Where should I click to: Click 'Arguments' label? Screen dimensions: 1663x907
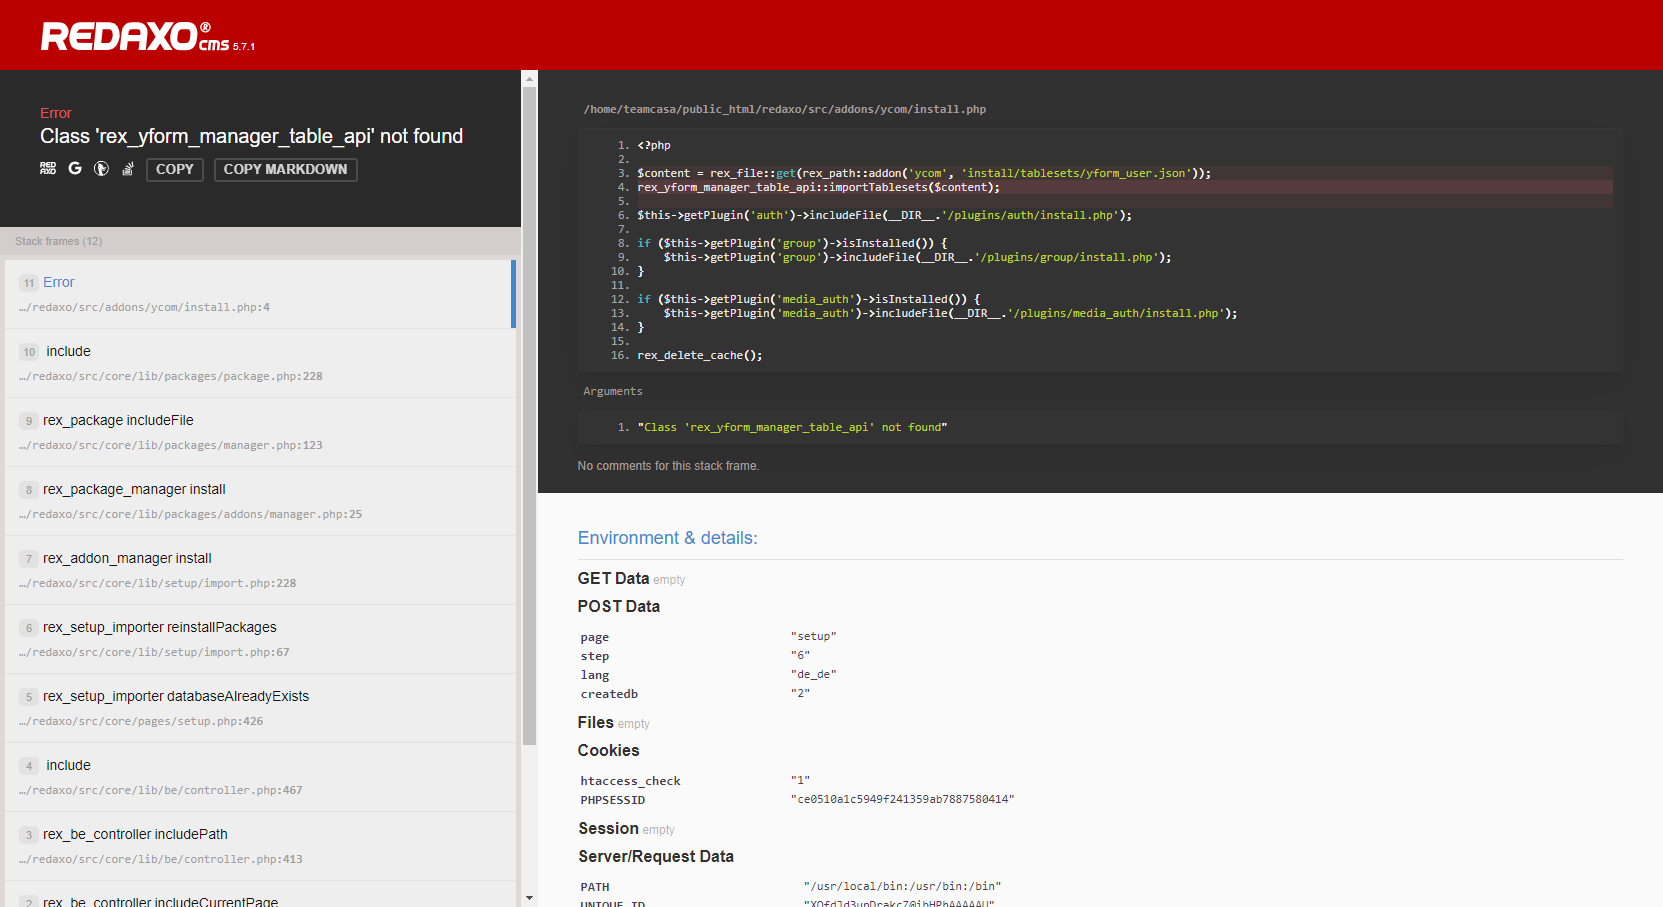pos(613,391)
